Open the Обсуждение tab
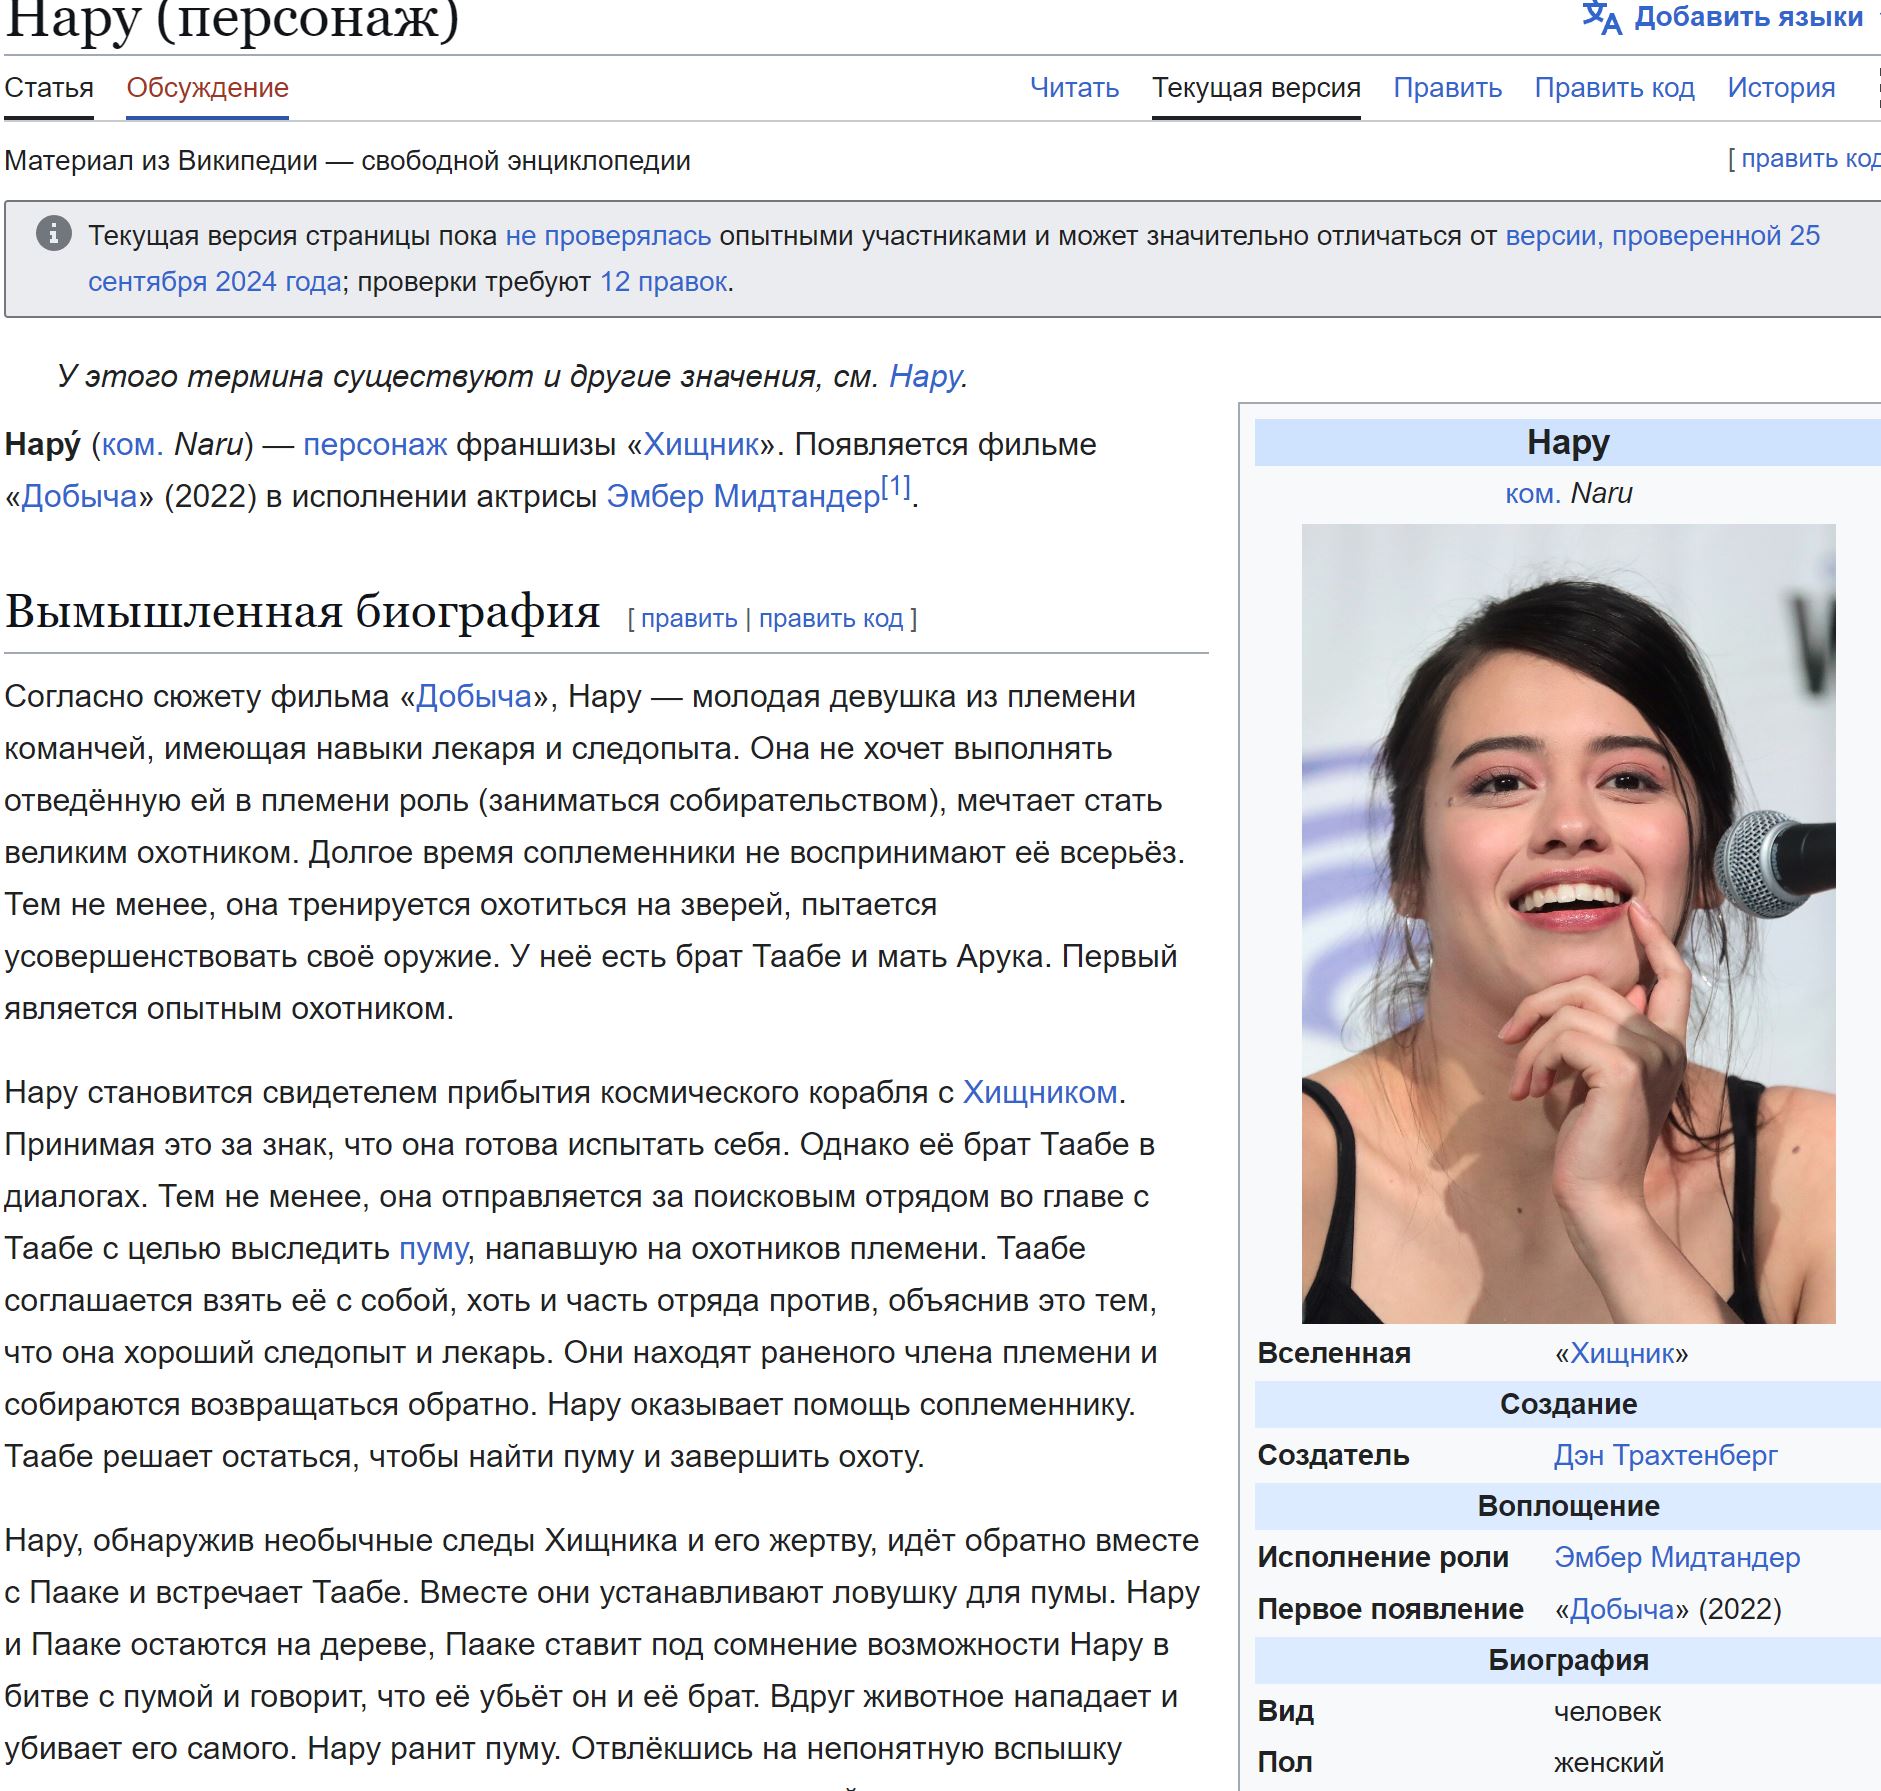 coord(207,88)
